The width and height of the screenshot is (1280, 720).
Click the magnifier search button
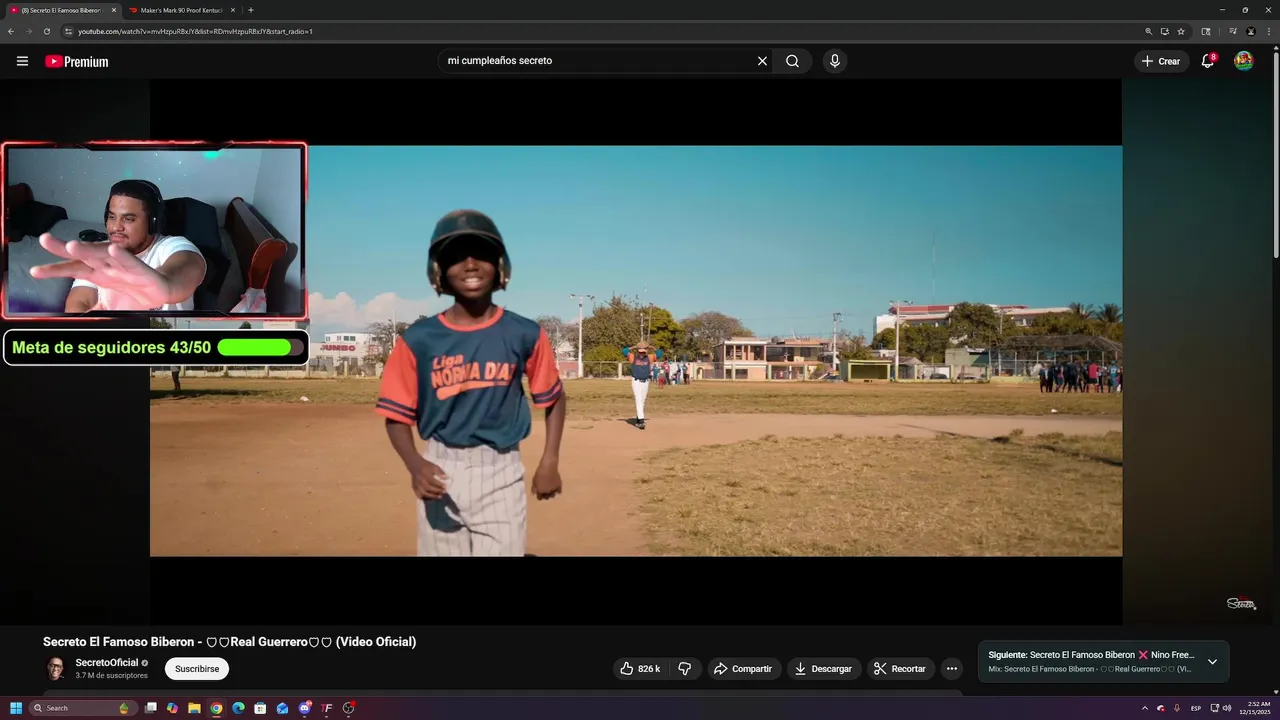pos(792,61)
